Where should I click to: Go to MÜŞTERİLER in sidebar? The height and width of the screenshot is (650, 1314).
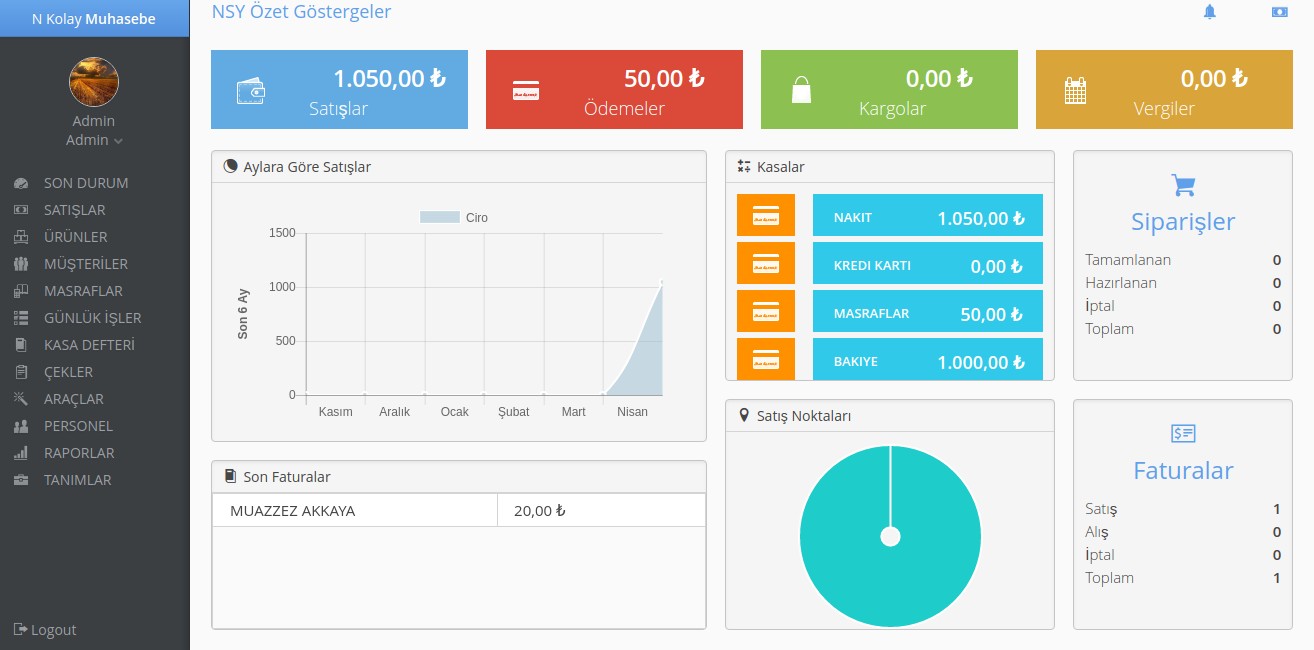(x=85, y=264)
